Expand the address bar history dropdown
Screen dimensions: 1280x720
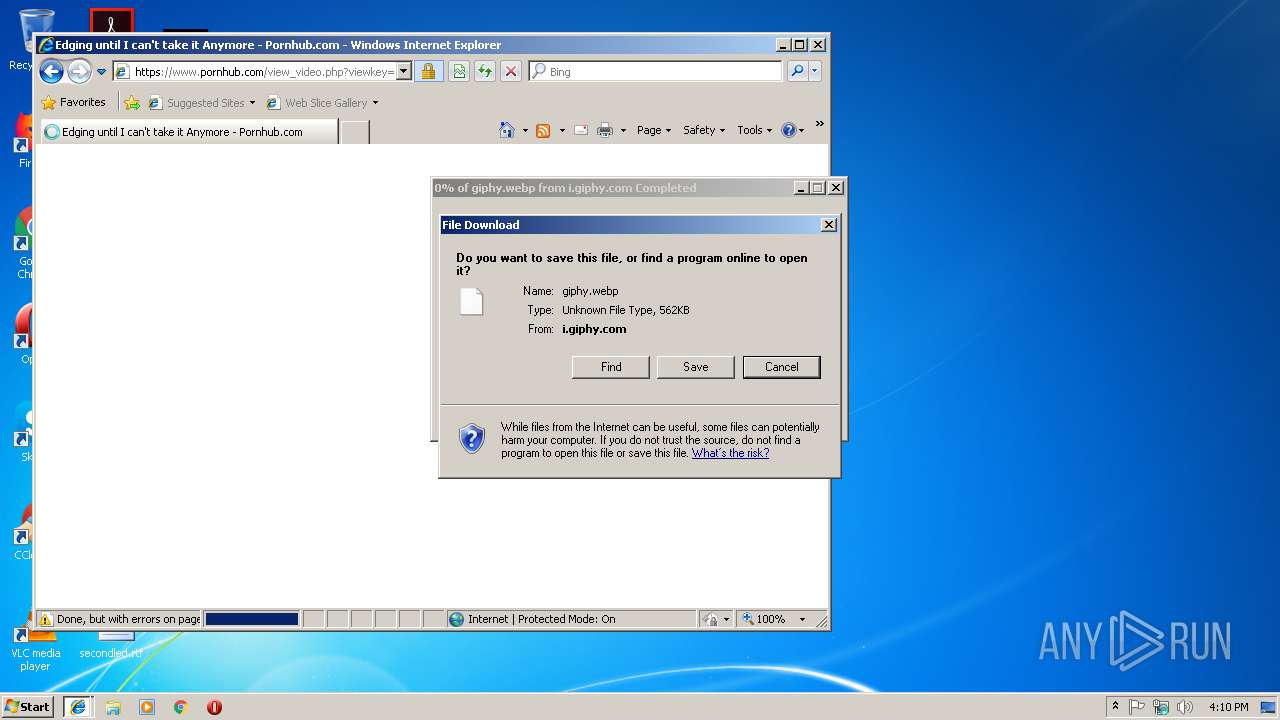404,71
